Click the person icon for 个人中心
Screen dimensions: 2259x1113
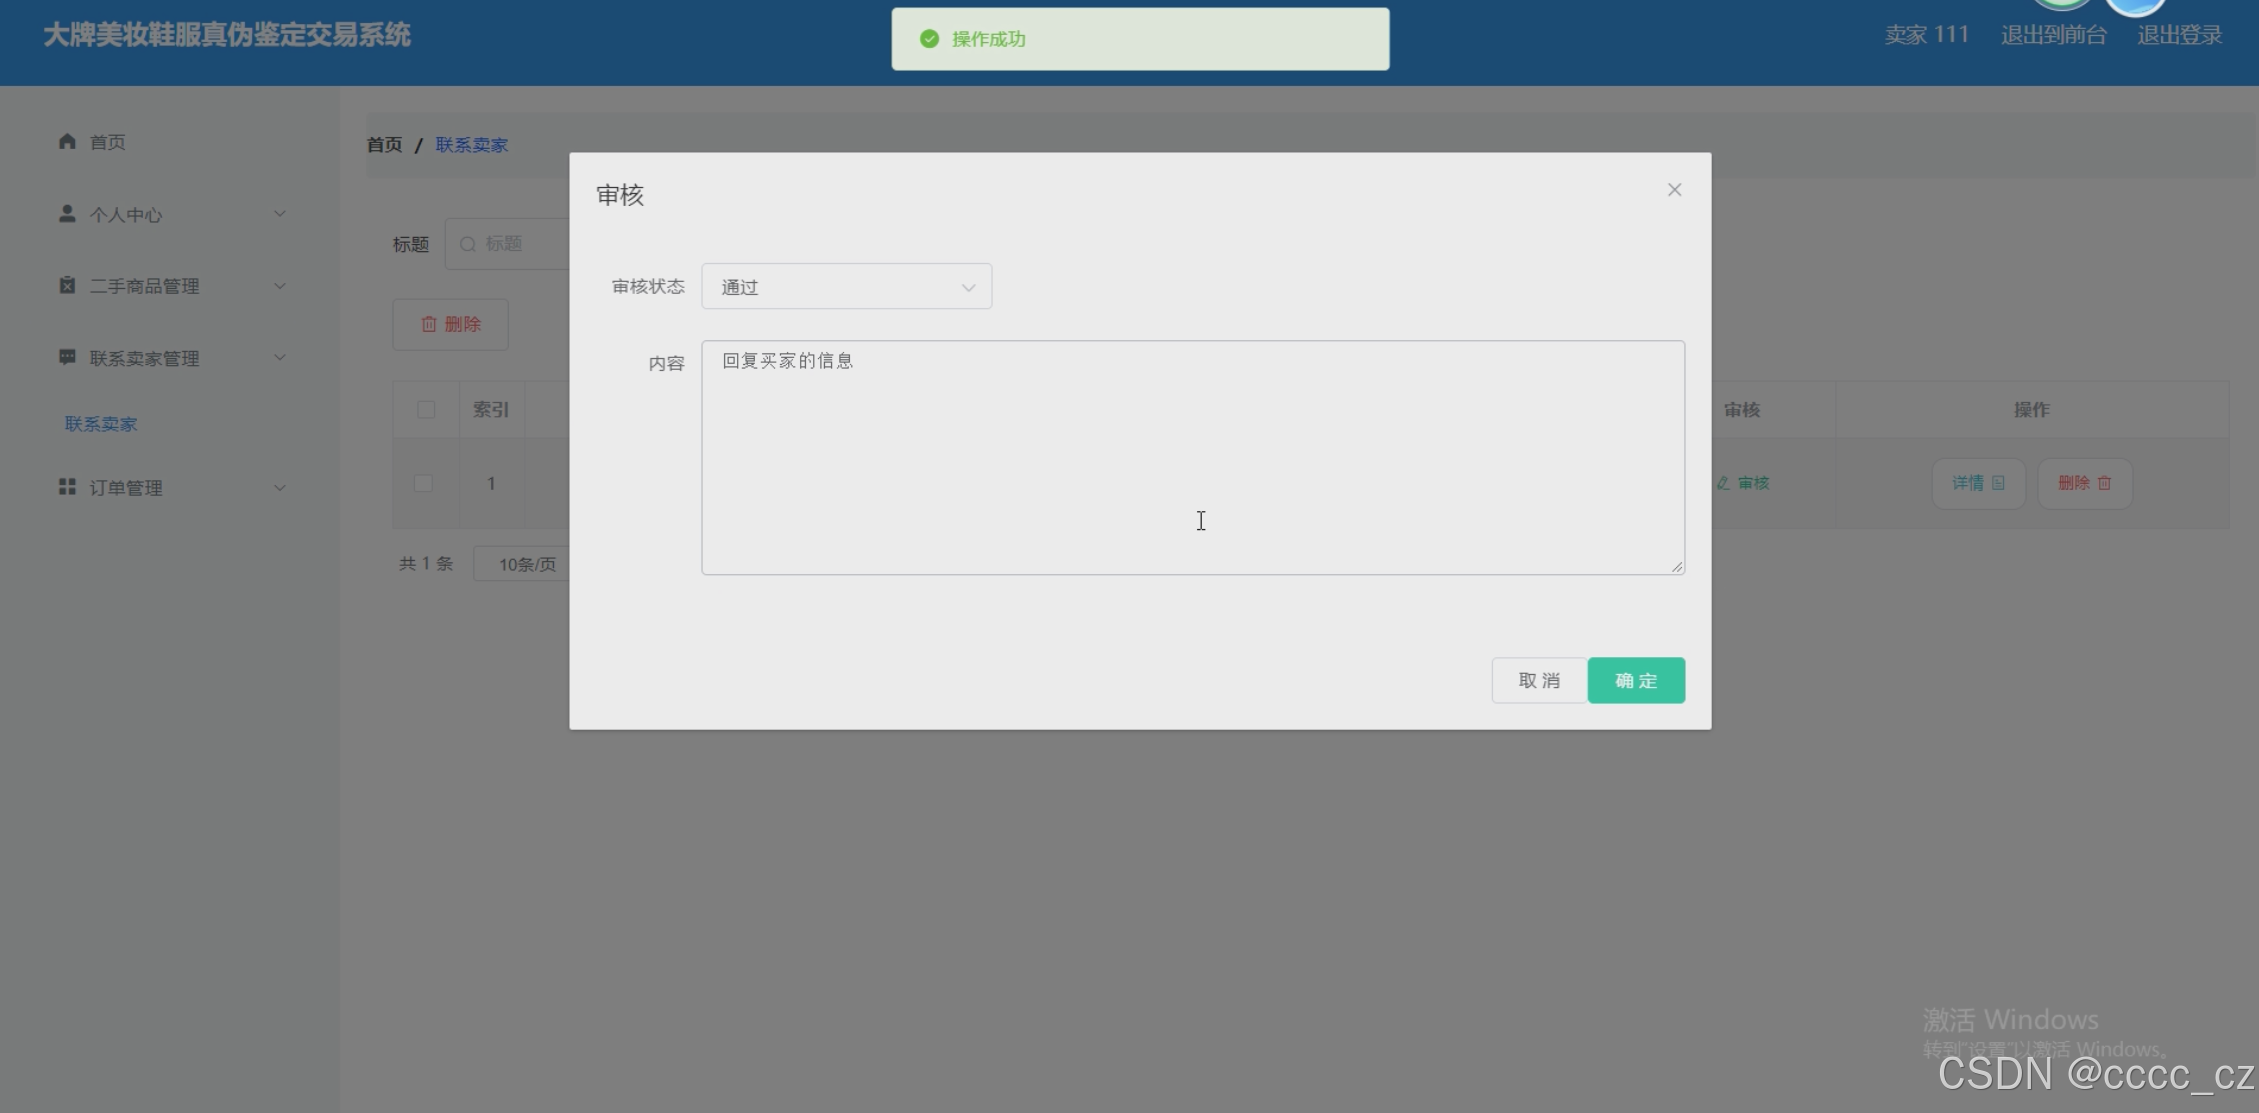point(67,214)
